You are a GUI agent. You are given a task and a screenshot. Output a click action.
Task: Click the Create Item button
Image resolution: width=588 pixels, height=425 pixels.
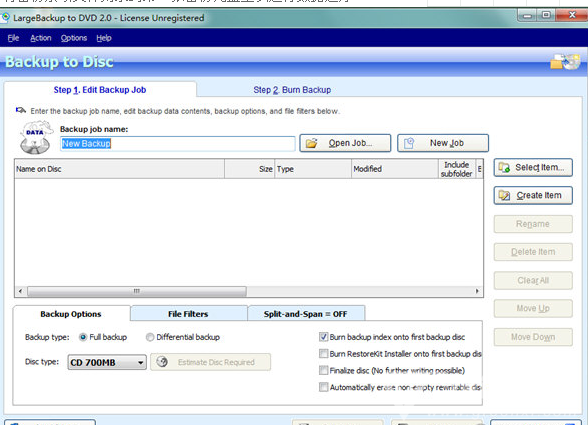533,195
